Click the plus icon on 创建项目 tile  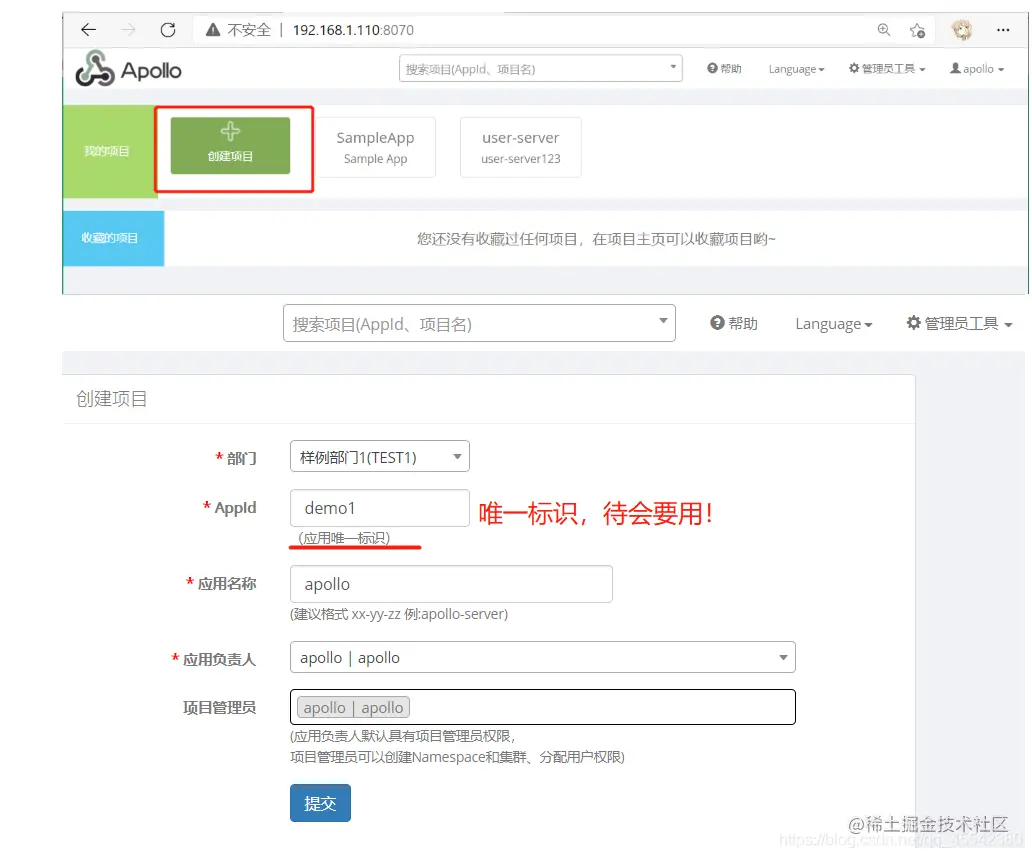[230, 132]
